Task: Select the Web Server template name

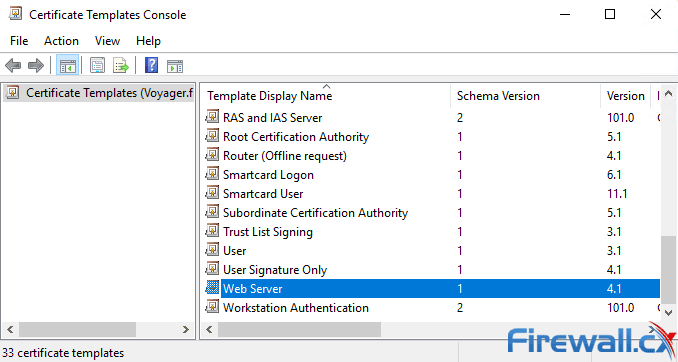Action: pos(253,289)
